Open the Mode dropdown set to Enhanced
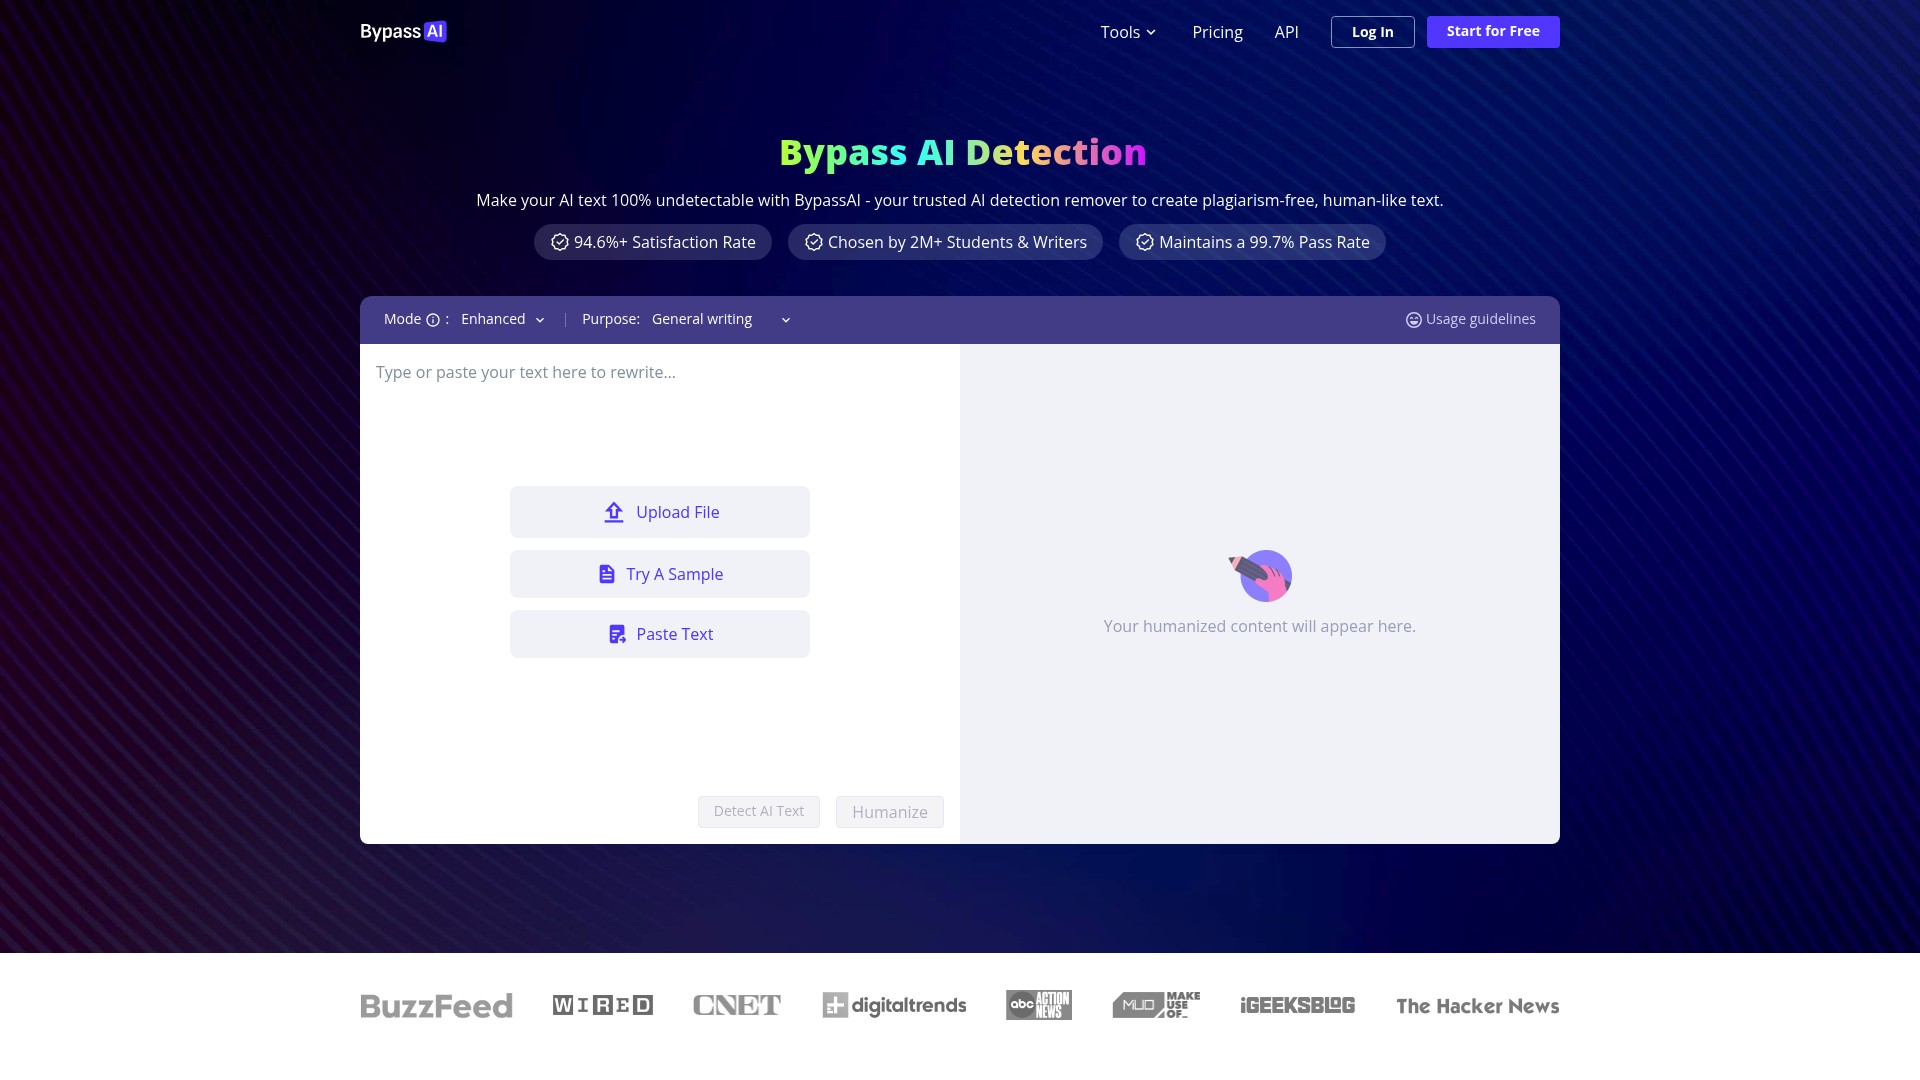Image resolution: width=1920 pixels, height=1080 pixels. 503,320
